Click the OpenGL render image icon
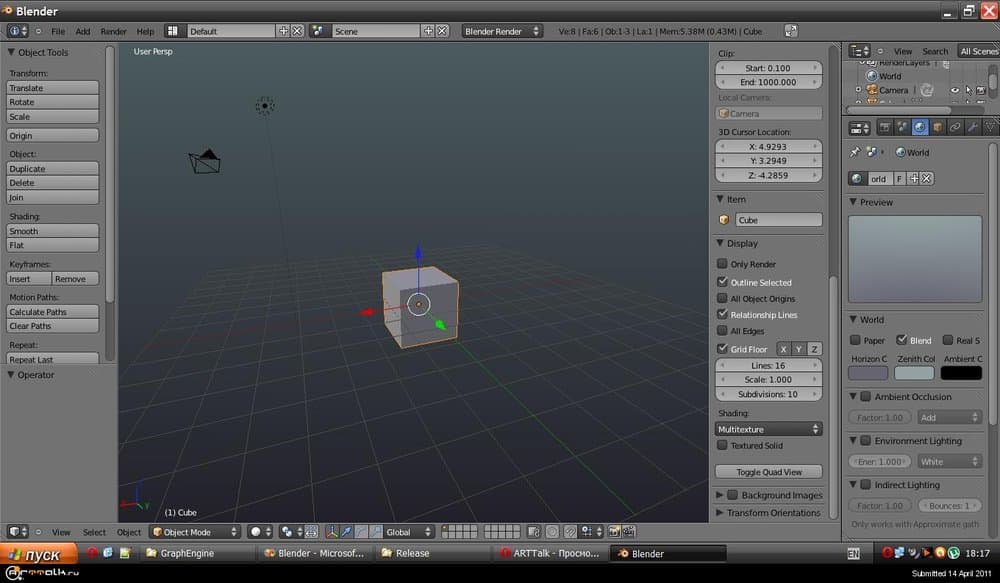 614,531
